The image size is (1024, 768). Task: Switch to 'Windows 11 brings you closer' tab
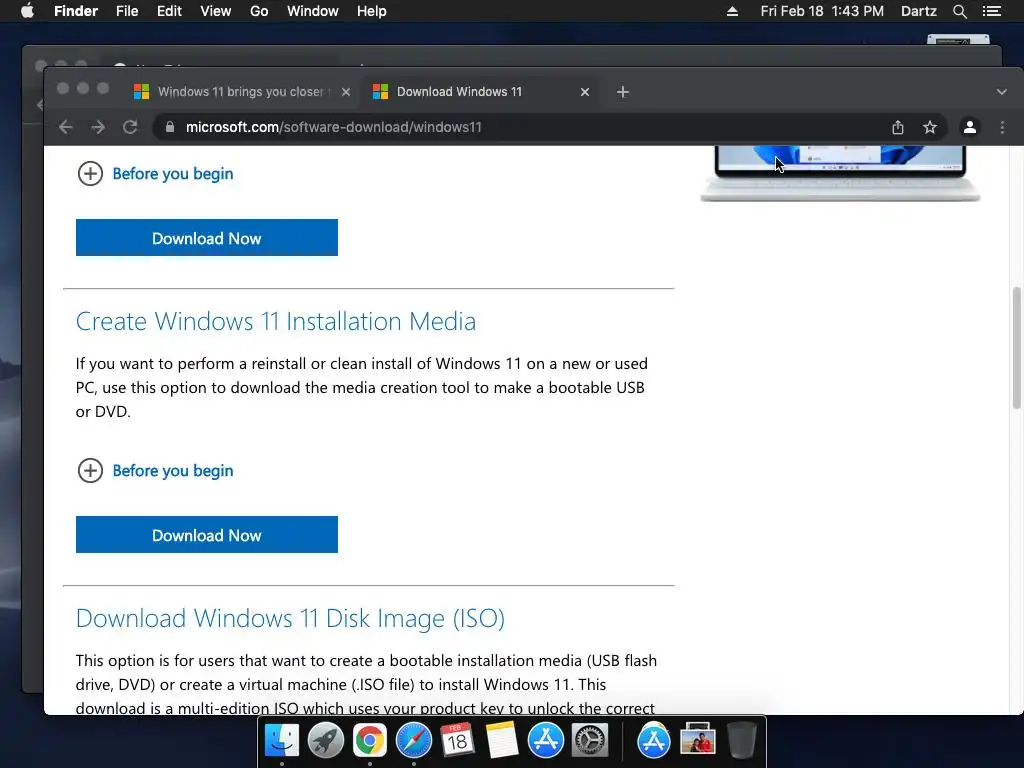(x=241, y=92)
